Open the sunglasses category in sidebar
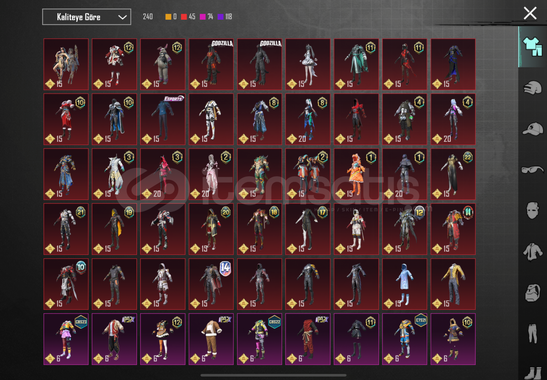This screenshot has height=380, width=547. tap(533, 169)
